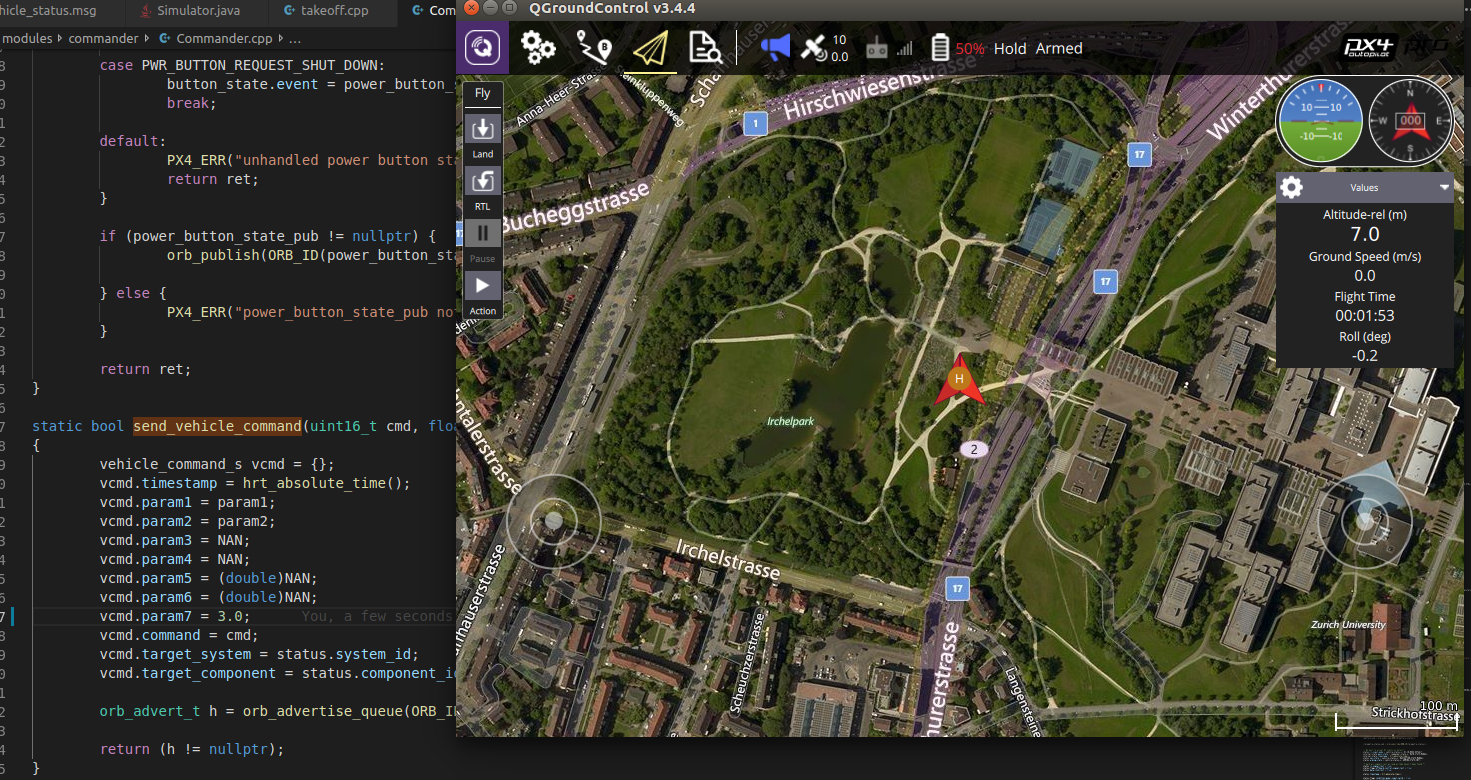The image size is (1471, 780).
Task: Click the Irchelstrasse street label
Action: 727,559
